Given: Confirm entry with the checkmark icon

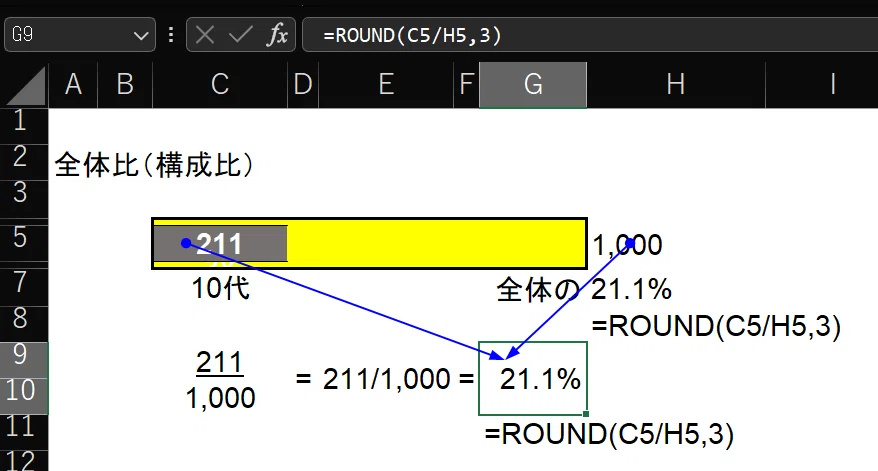Looking at the screenshot, I should (240, 35).
